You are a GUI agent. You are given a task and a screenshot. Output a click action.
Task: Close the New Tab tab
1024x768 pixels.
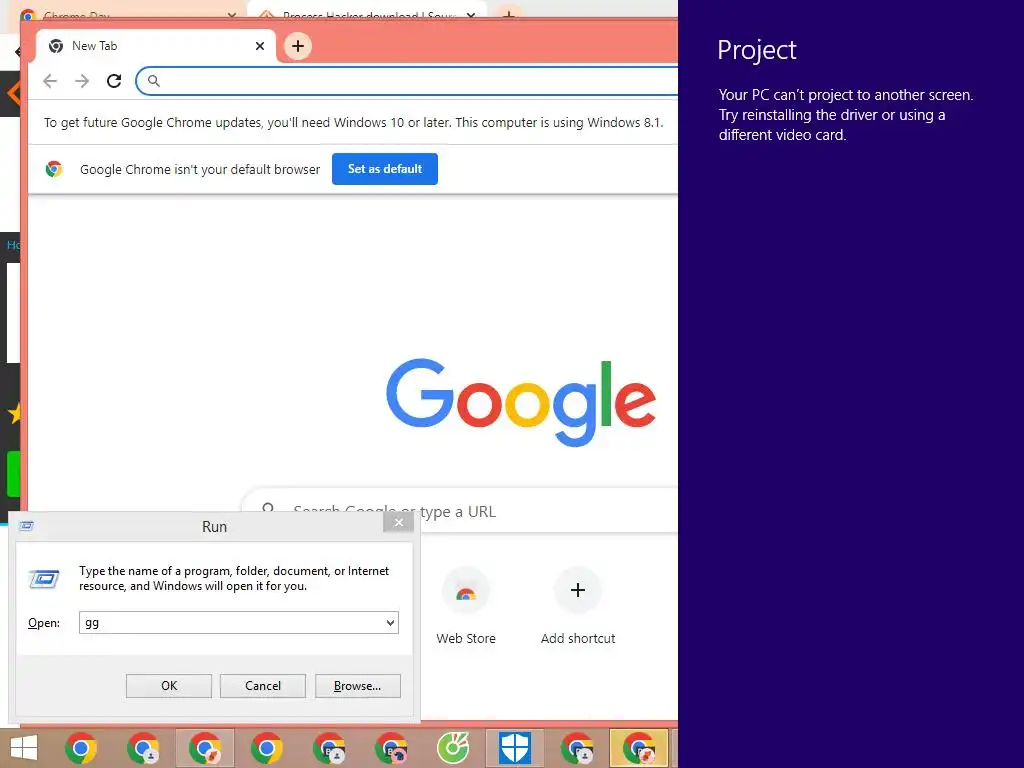pos(260,46)
